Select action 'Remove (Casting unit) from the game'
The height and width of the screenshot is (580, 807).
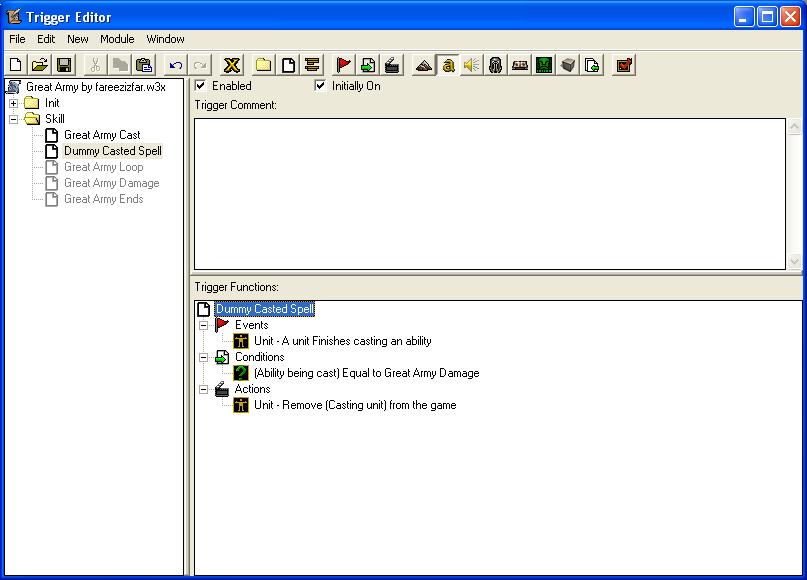click(x=355, y=406)
